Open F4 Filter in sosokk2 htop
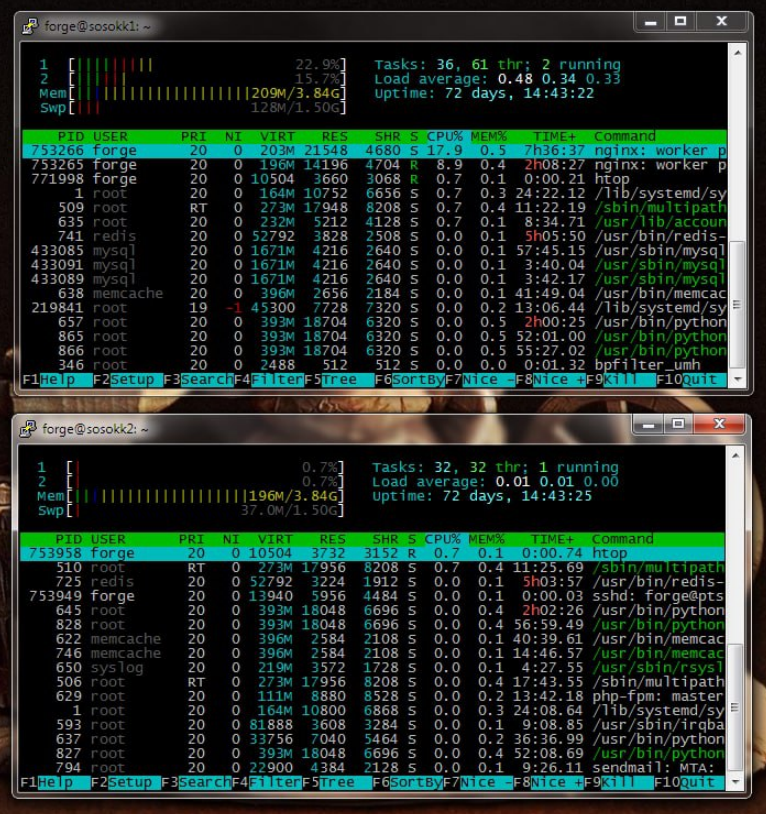766x814 pixels. coord(266,782)
